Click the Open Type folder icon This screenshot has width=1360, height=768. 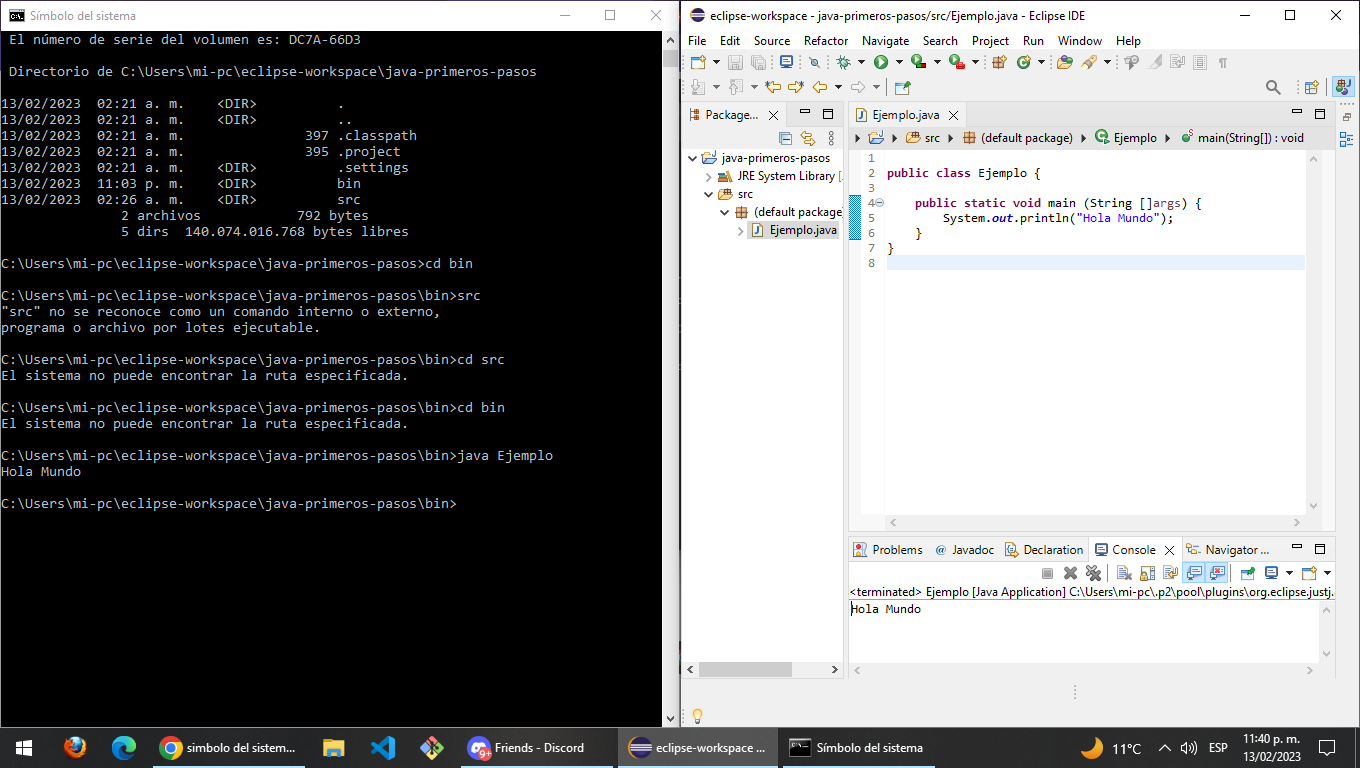[1066, 62]
